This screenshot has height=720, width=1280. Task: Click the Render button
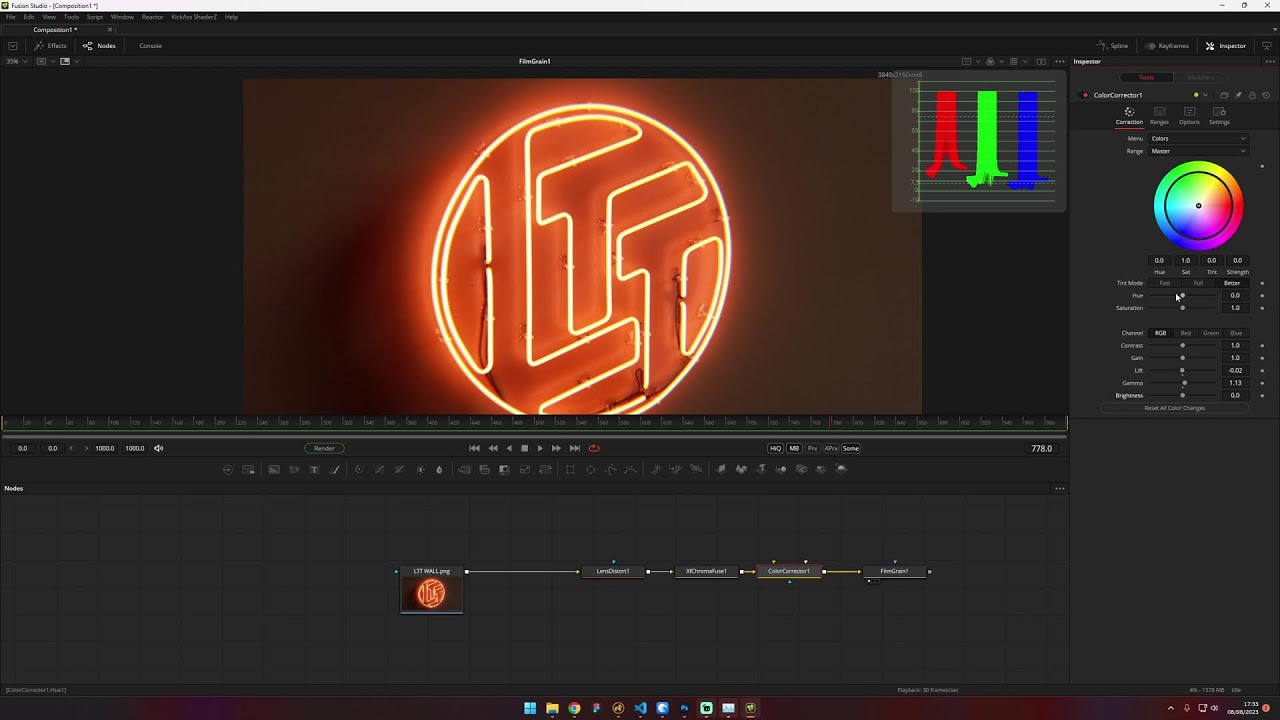[x=324, y=448]
